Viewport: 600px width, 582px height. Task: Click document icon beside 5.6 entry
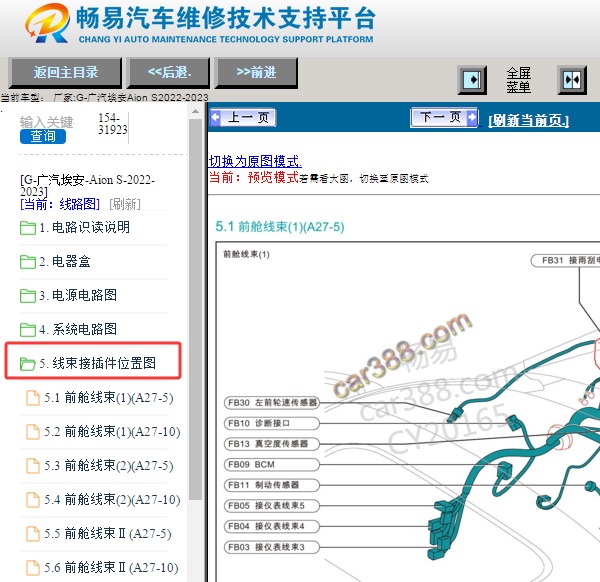tap(33, 568)
